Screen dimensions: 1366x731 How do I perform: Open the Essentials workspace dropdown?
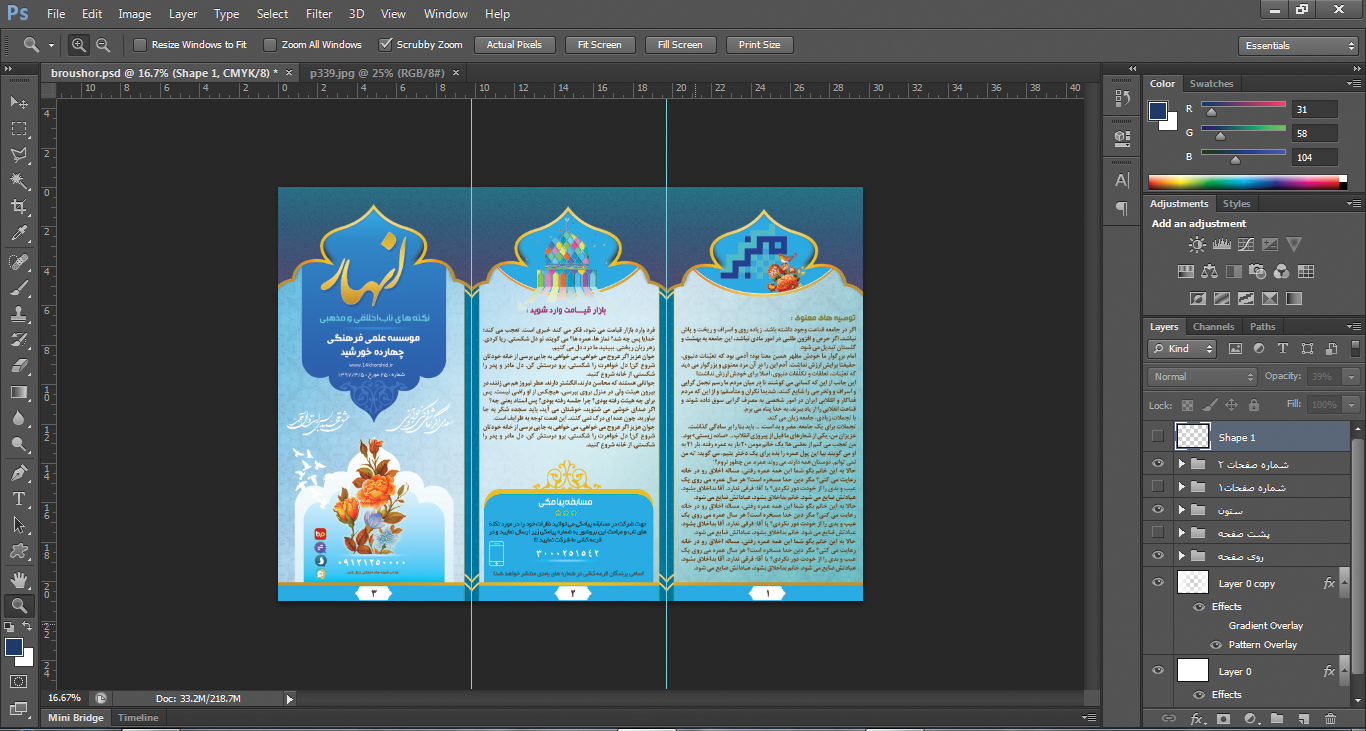(x=1297, y=46)
